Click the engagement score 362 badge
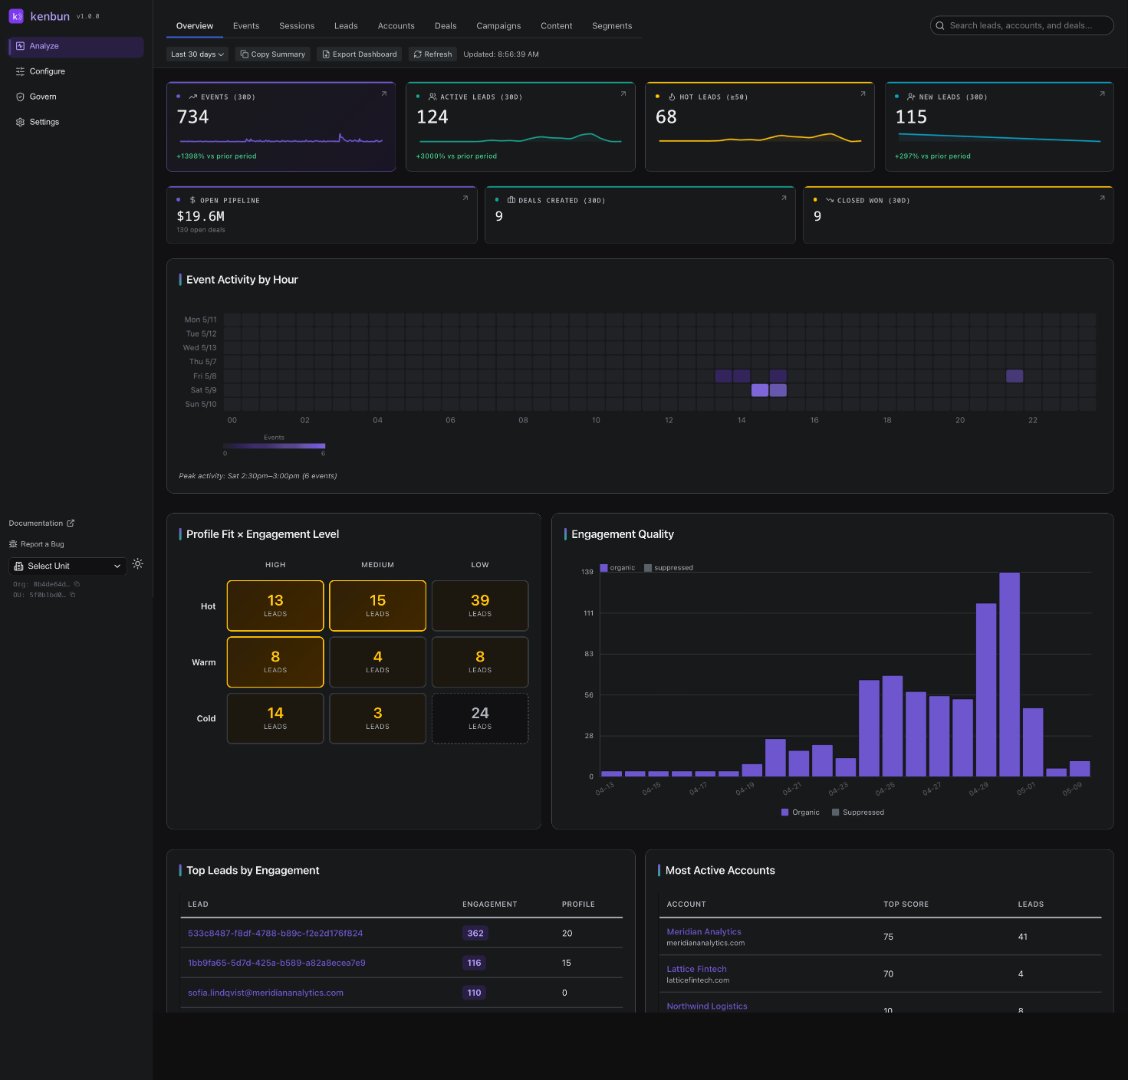Image resolution: width=1128 pixels, height=1080 pixels. tap(475, 933)
